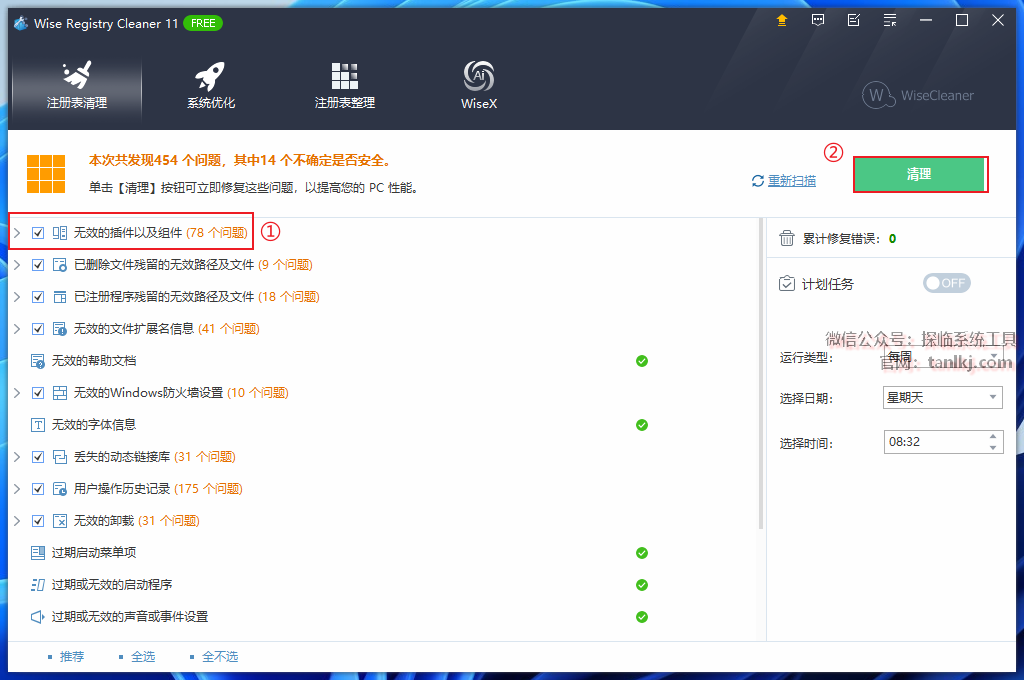Click the 无效的文件扩展名信息 icon

click(59, 329)
